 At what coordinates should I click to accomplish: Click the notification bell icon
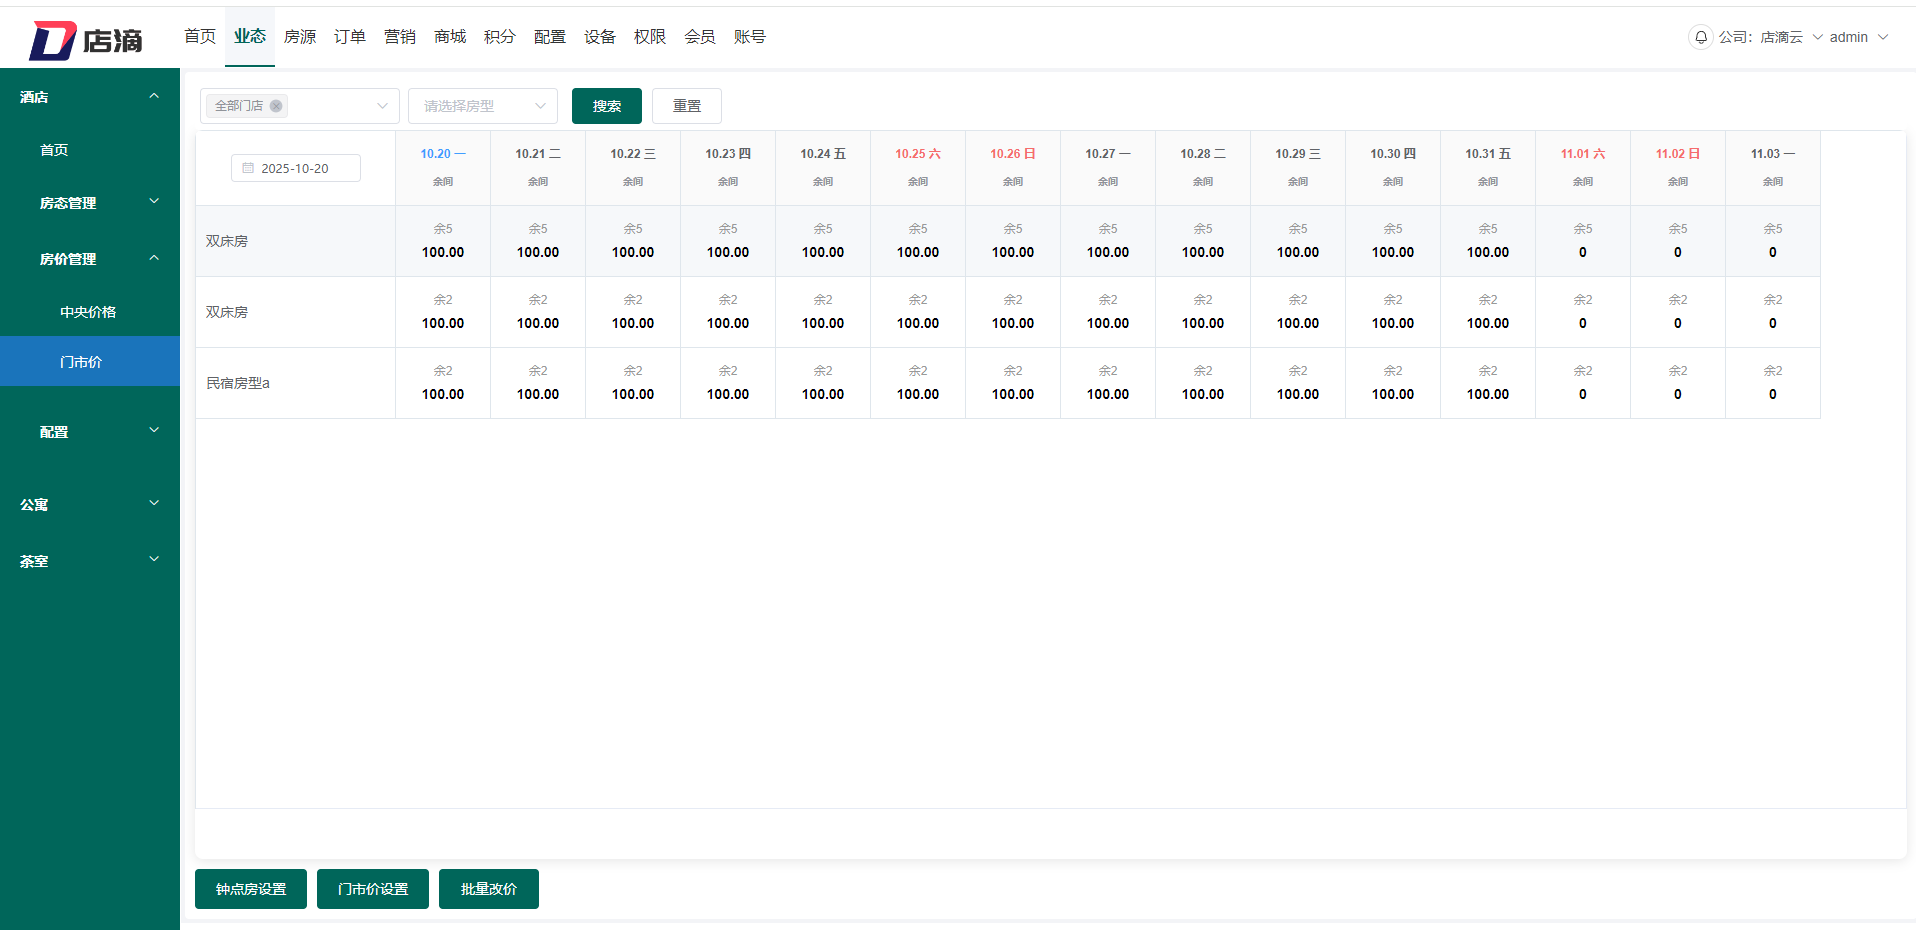[x=1700, y=37]
